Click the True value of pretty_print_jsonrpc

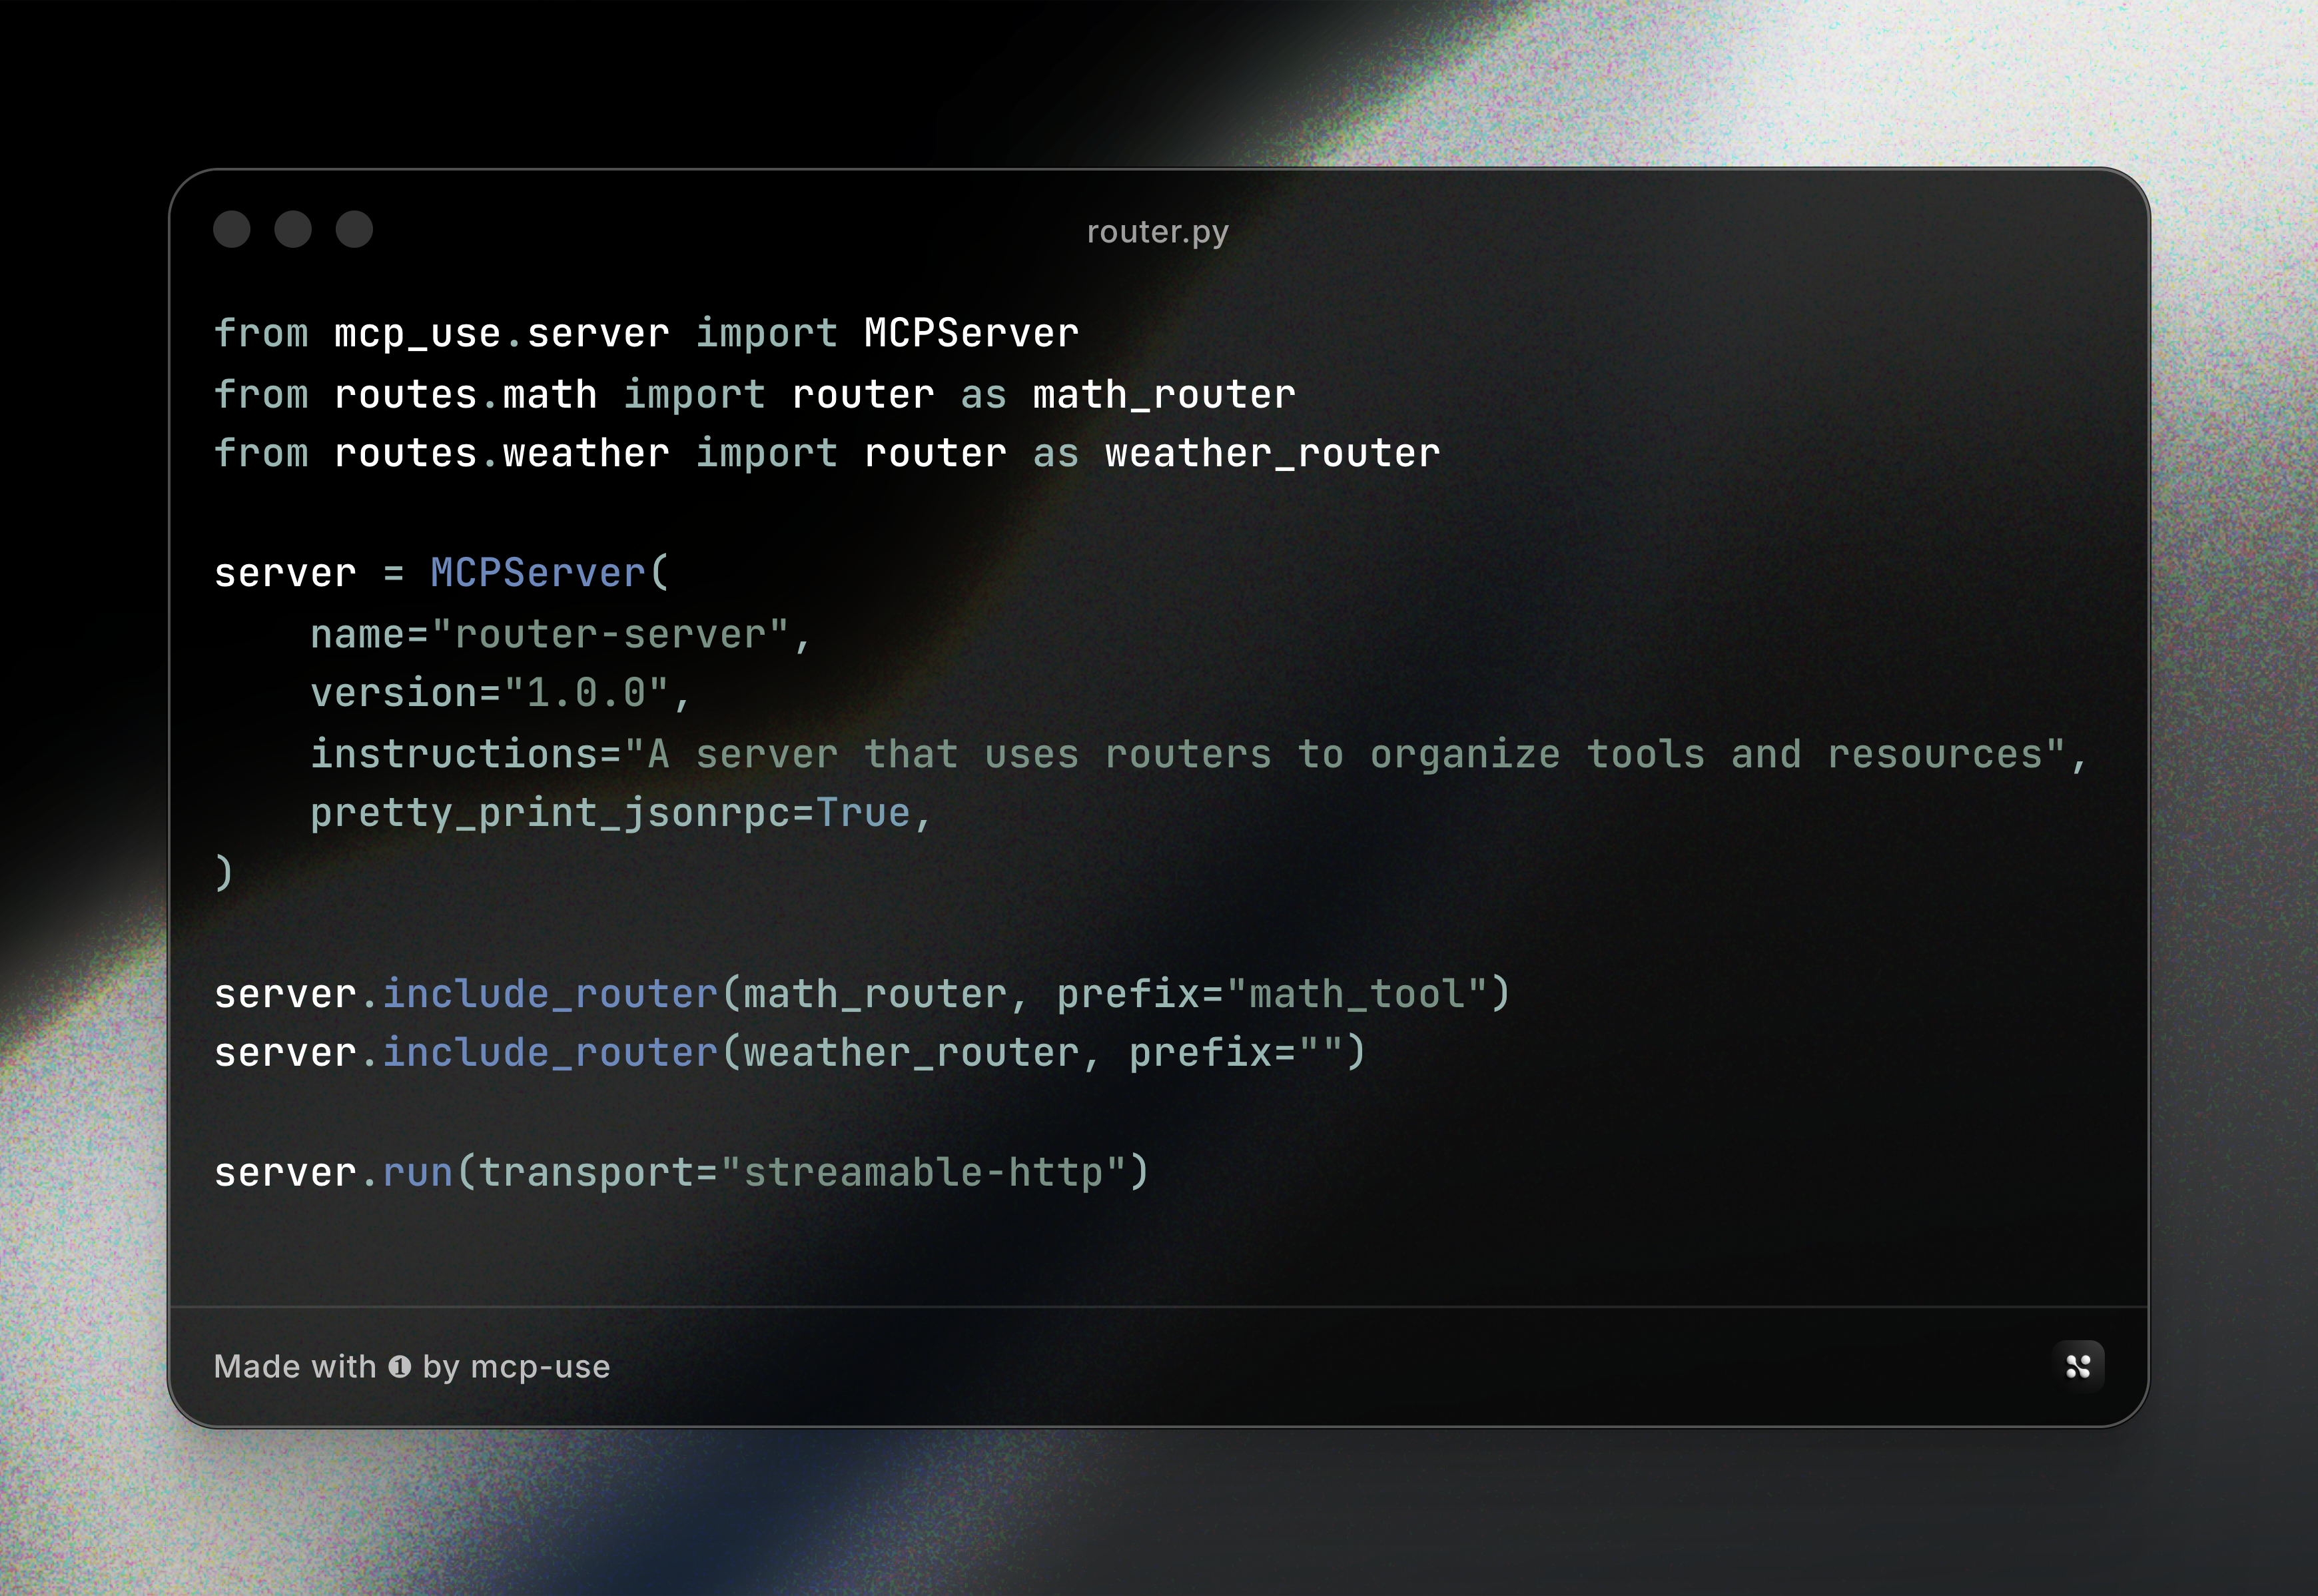pos(863,813)
